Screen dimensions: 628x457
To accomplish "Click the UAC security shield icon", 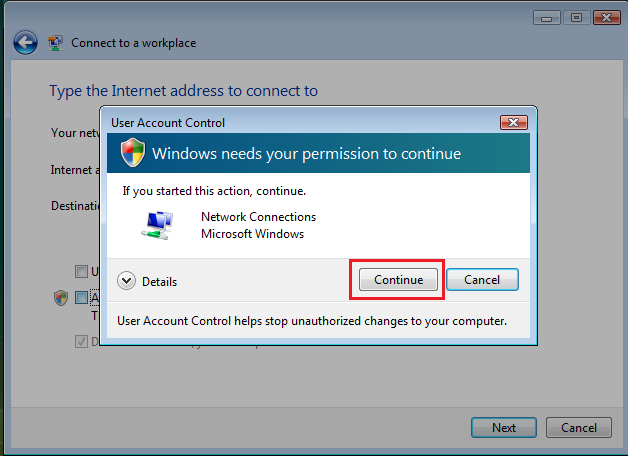I will (x=133, y=153).
